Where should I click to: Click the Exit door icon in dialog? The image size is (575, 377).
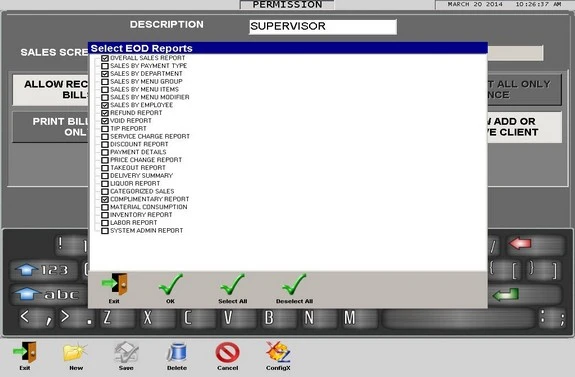pyautogui.click(x=114, y=284)
